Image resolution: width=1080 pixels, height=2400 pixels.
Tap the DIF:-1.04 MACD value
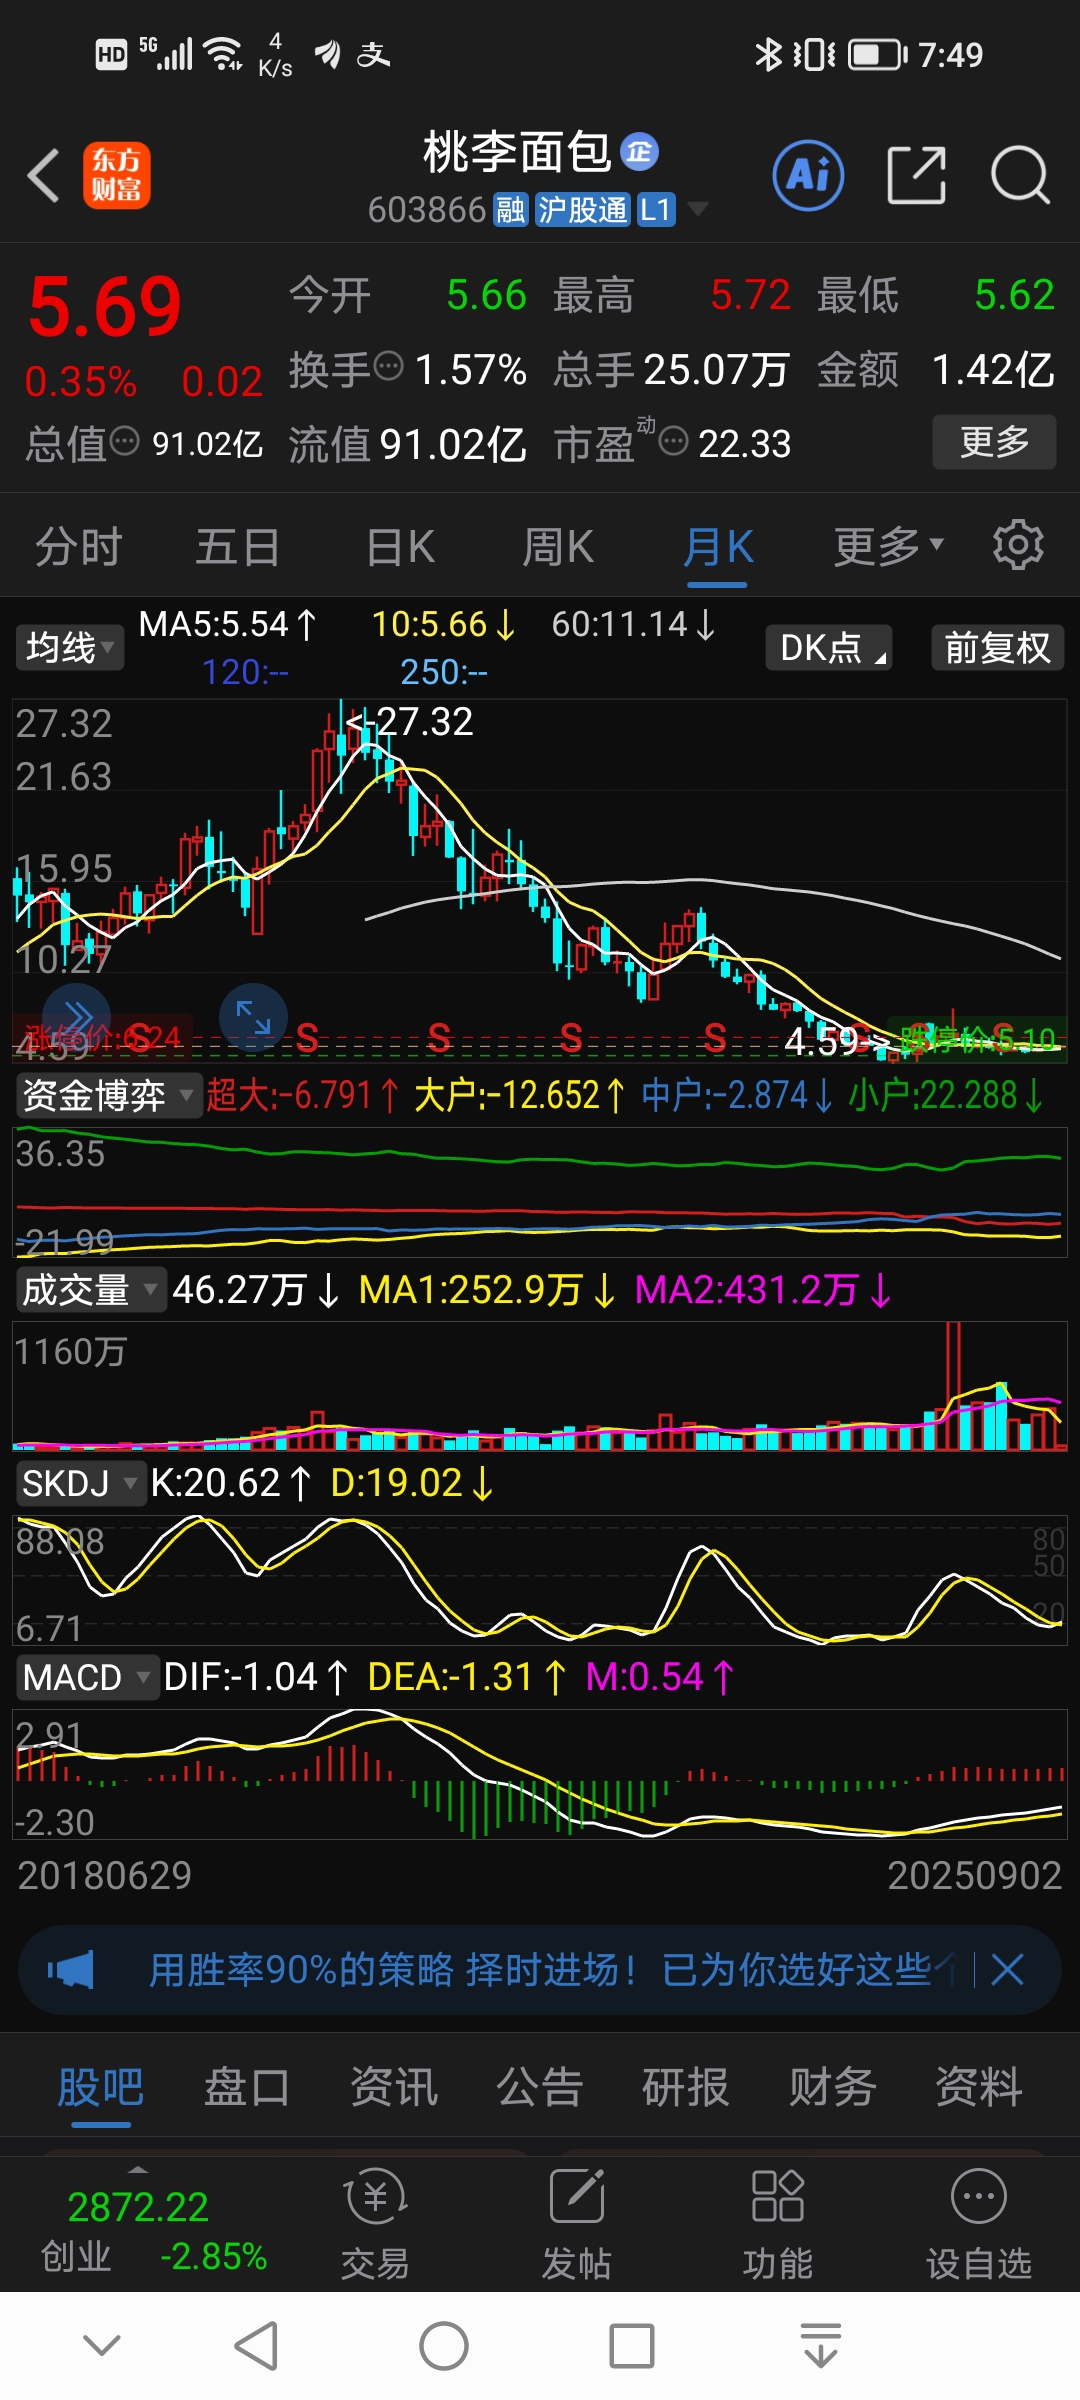256,1677
